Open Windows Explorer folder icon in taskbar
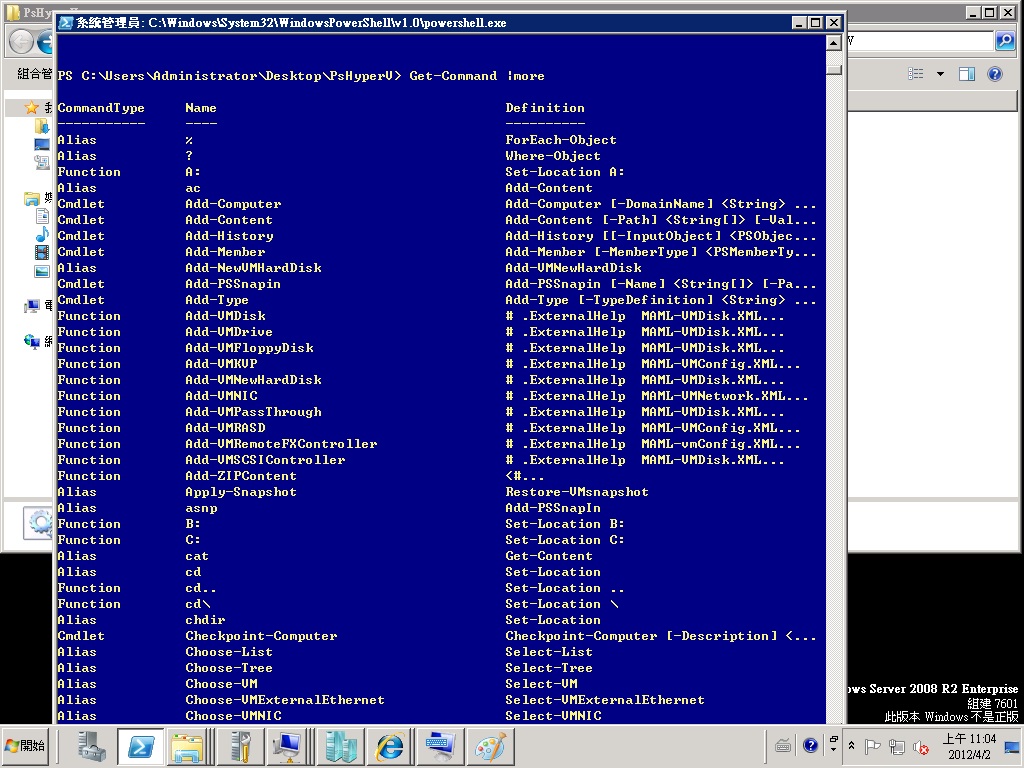 click(x=187, y=746)
